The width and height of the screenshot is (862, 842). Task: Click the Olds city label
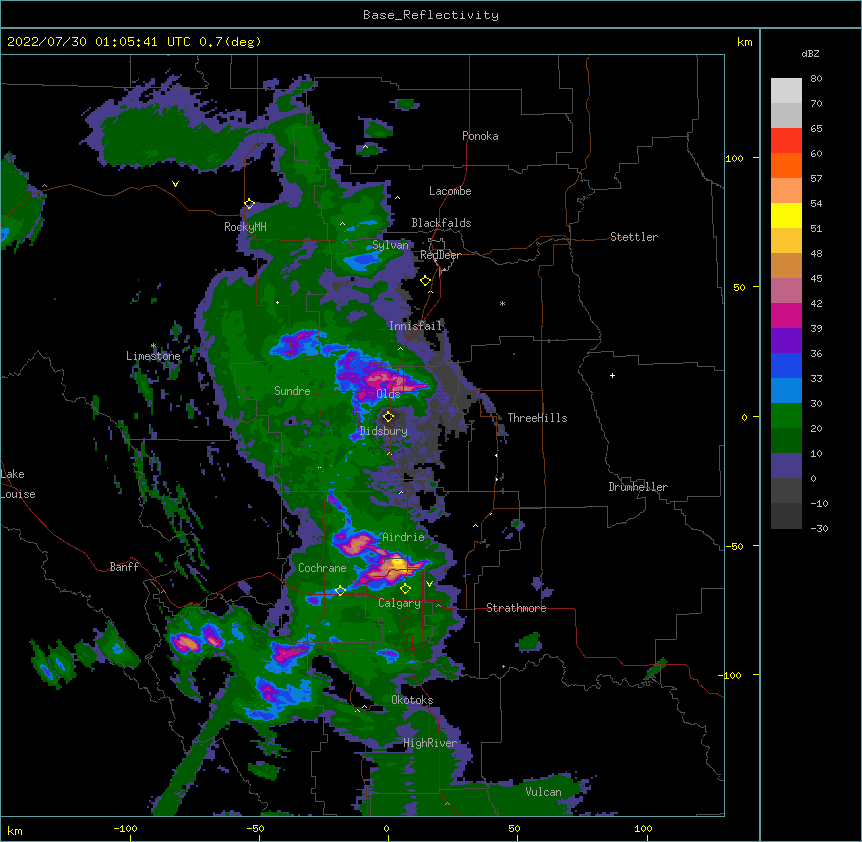tap(388, 394)
